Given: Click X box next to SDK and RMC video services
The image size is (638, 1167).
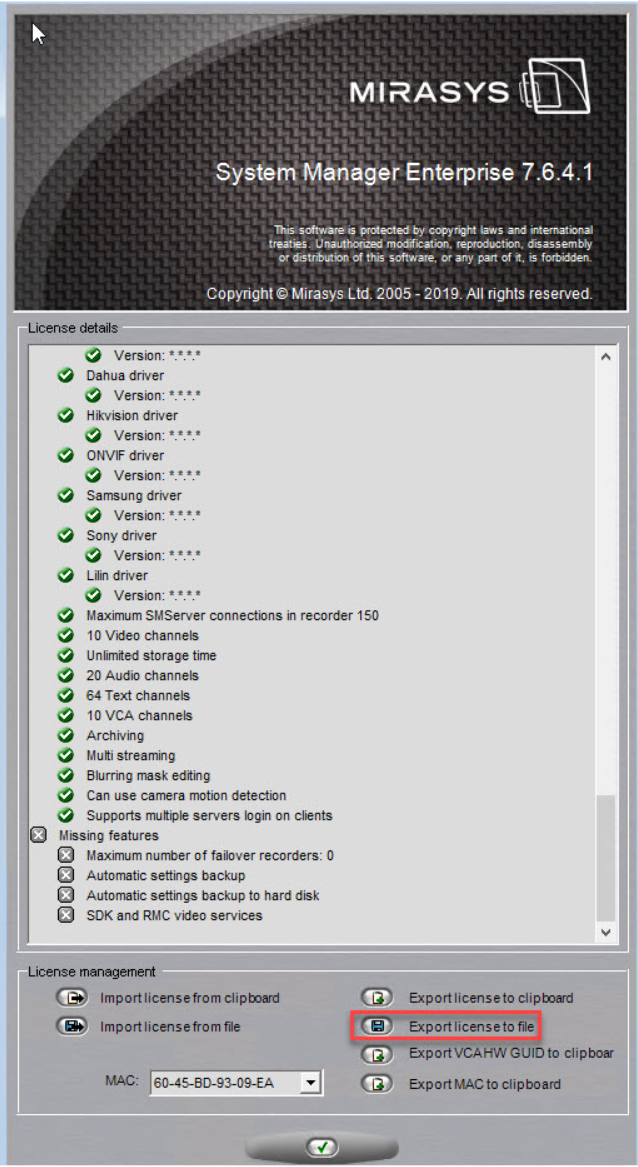Looking at the screenshot, I should pos(66,915).
